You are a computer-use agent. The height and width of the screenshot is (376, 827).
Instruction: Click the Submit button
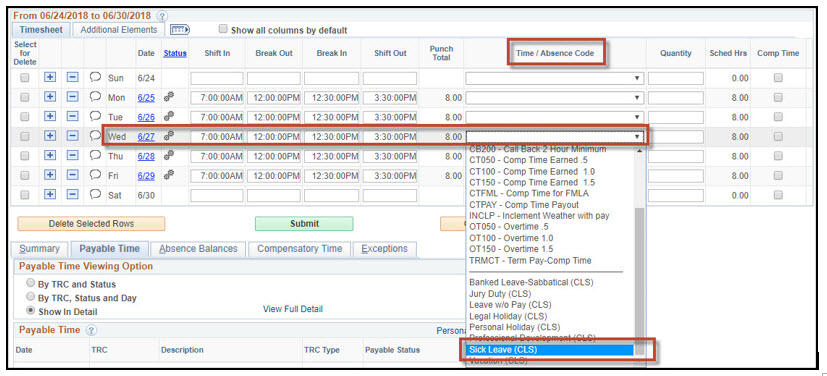(304, 224)
